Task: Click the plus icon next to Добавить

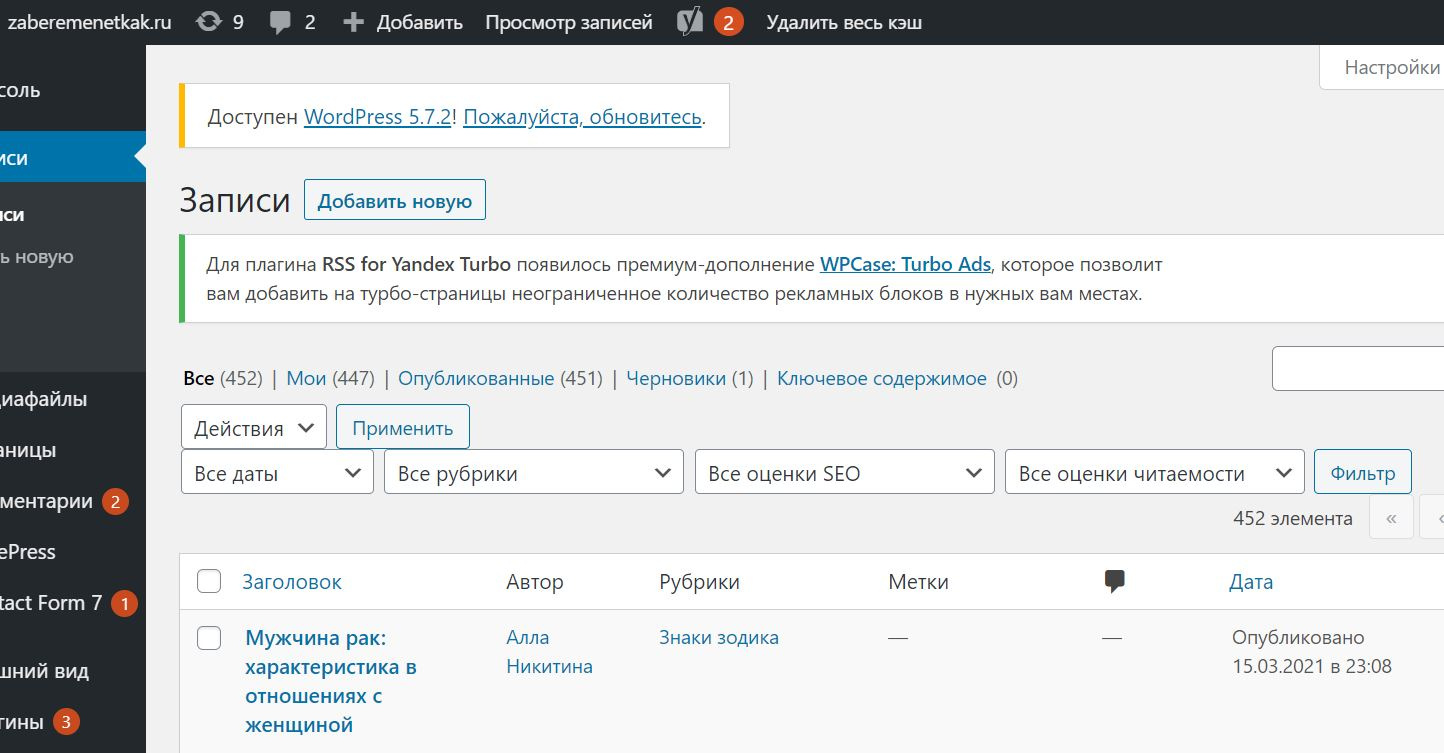Action: point(353,22)
